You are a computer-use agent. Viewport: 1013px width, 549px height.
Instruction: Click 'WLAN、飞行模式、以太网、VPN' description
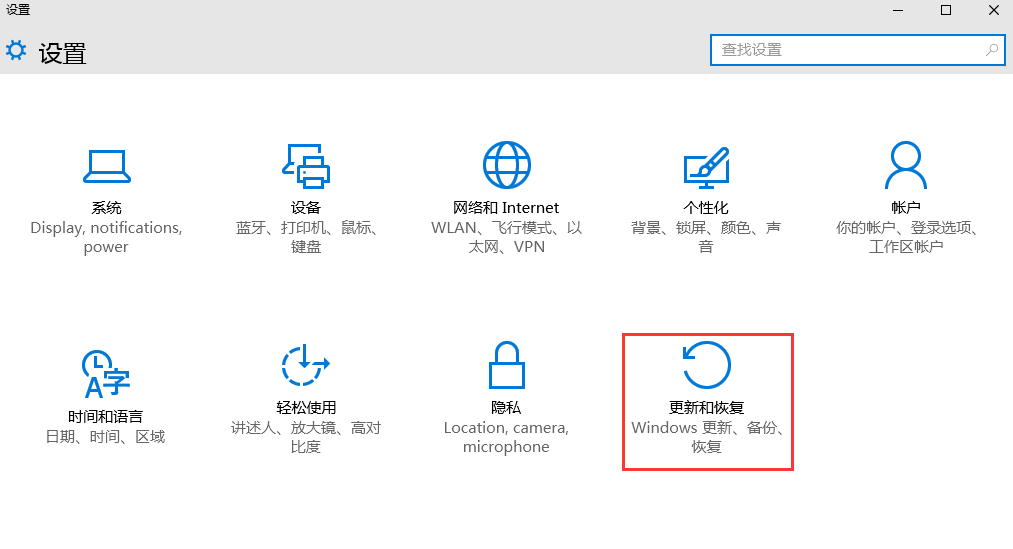coord(506,237)
